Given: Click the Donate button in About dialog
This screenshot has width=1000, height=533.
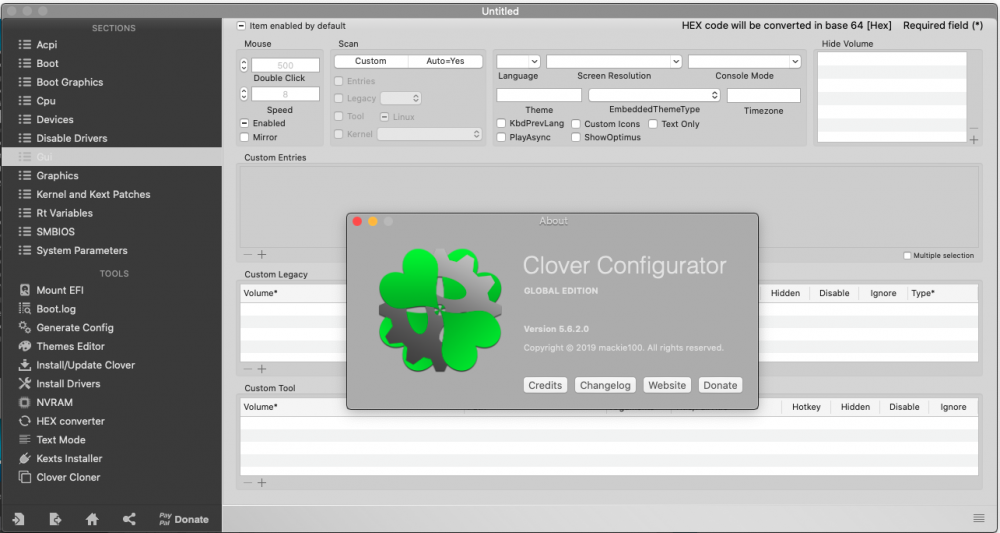Looking at the screenshot, I should click(x=720, y=385).
